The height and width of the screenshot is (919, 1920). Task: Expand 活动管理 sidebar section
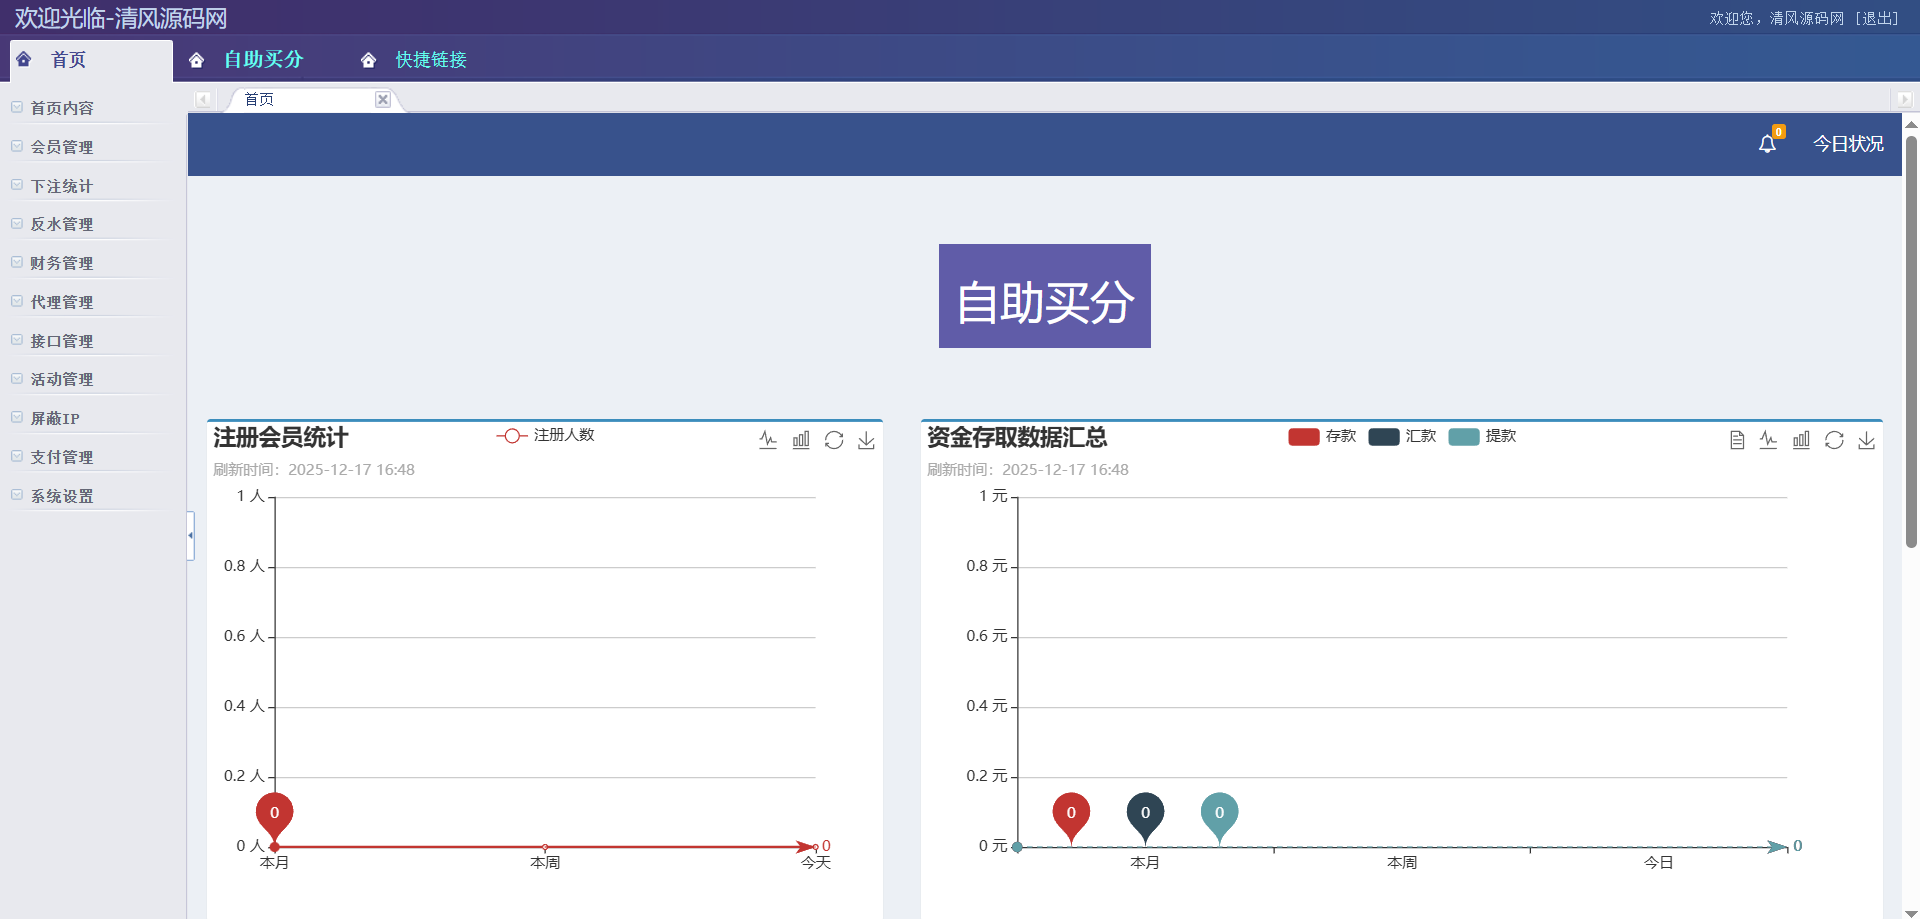pos(62,379)
